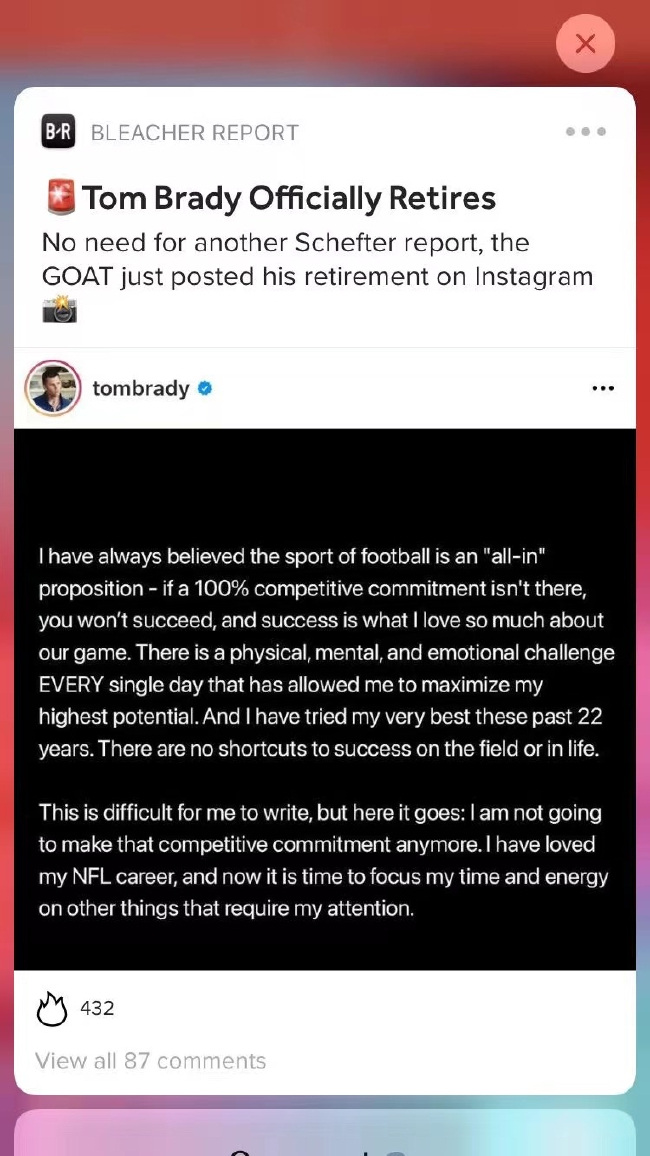Toggle the fire reaction icon
The image size is (650, 1156).
point(51,1009)
